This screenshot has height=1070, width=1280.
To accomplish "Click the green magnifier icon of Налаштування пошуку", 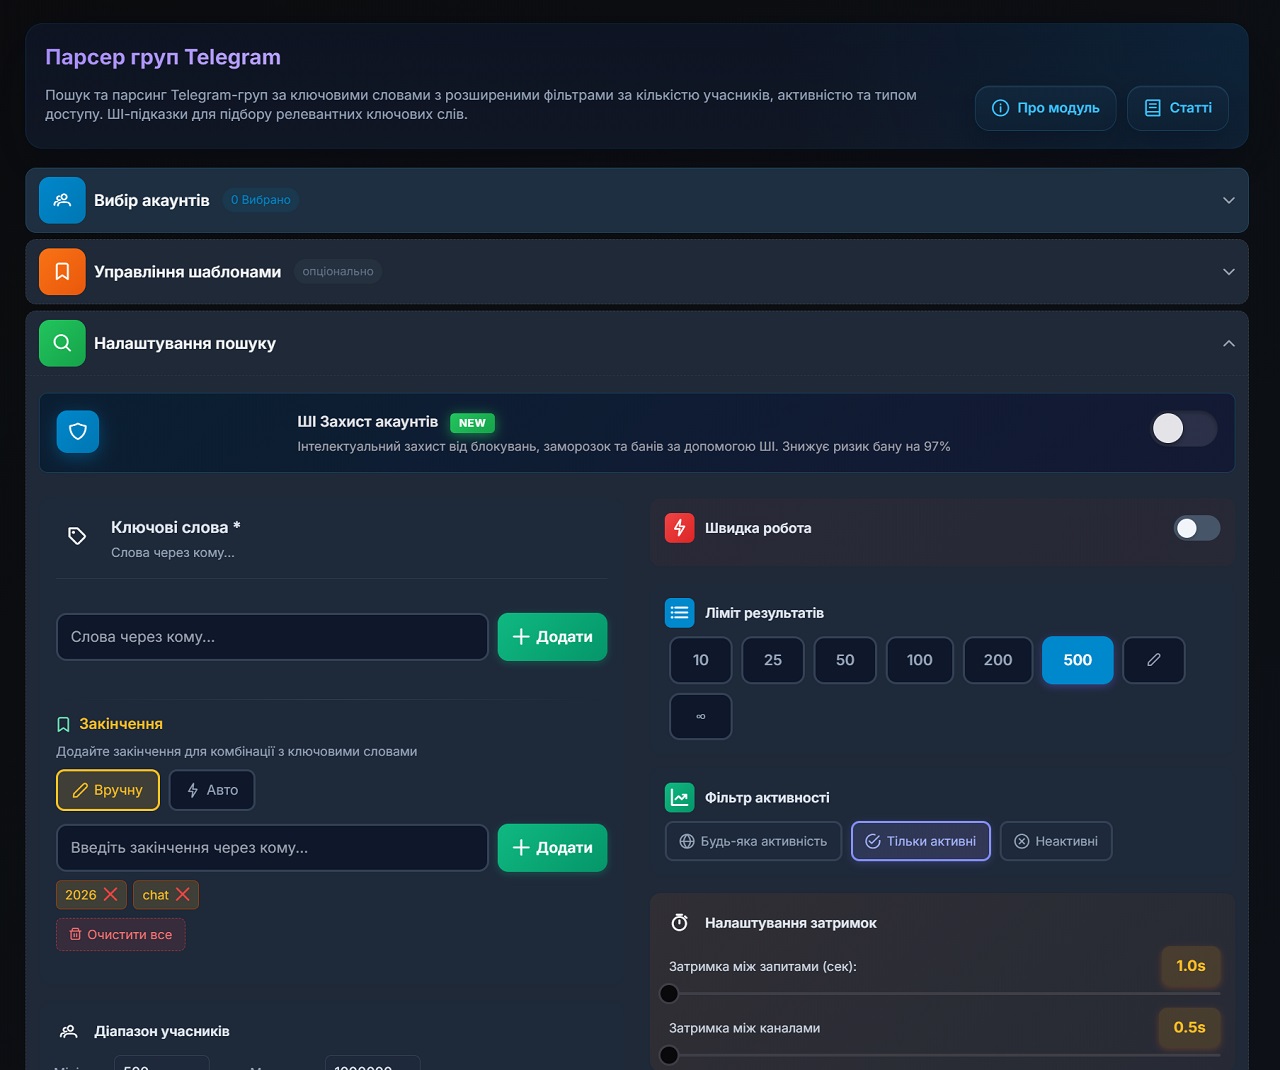I will [x=62, y=343].
